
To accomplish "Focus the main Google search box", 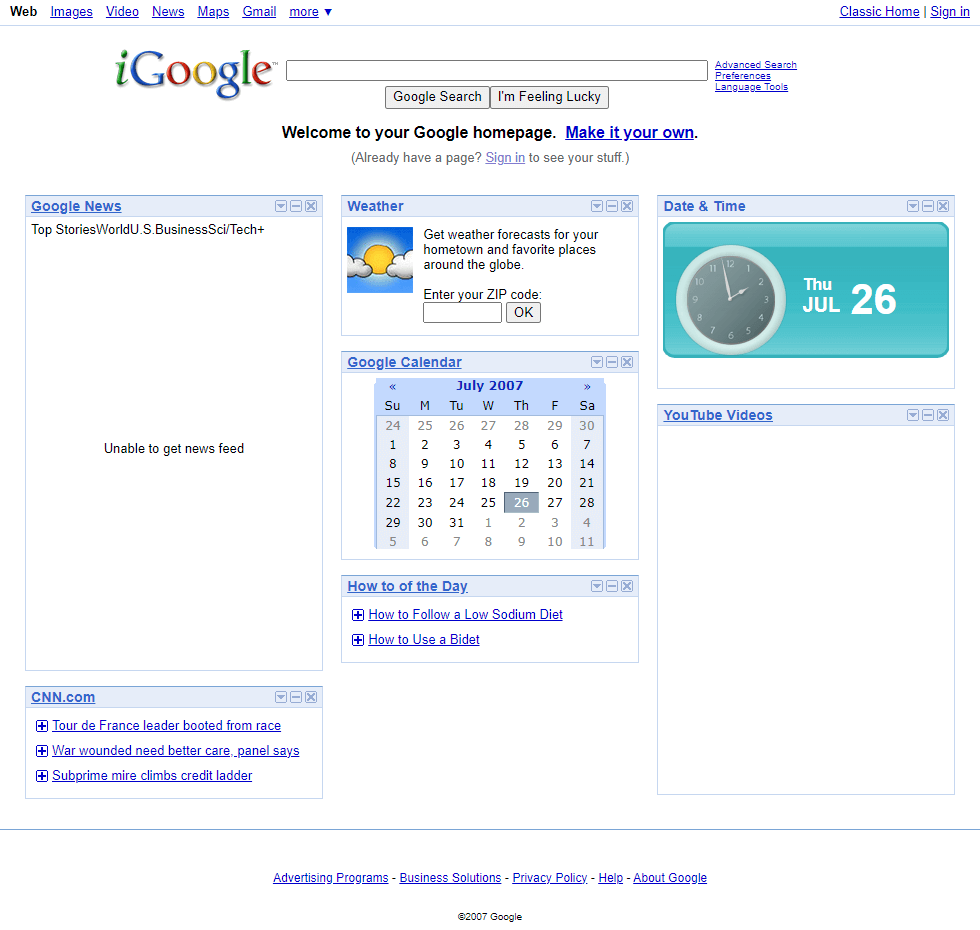I will point(497,71).
